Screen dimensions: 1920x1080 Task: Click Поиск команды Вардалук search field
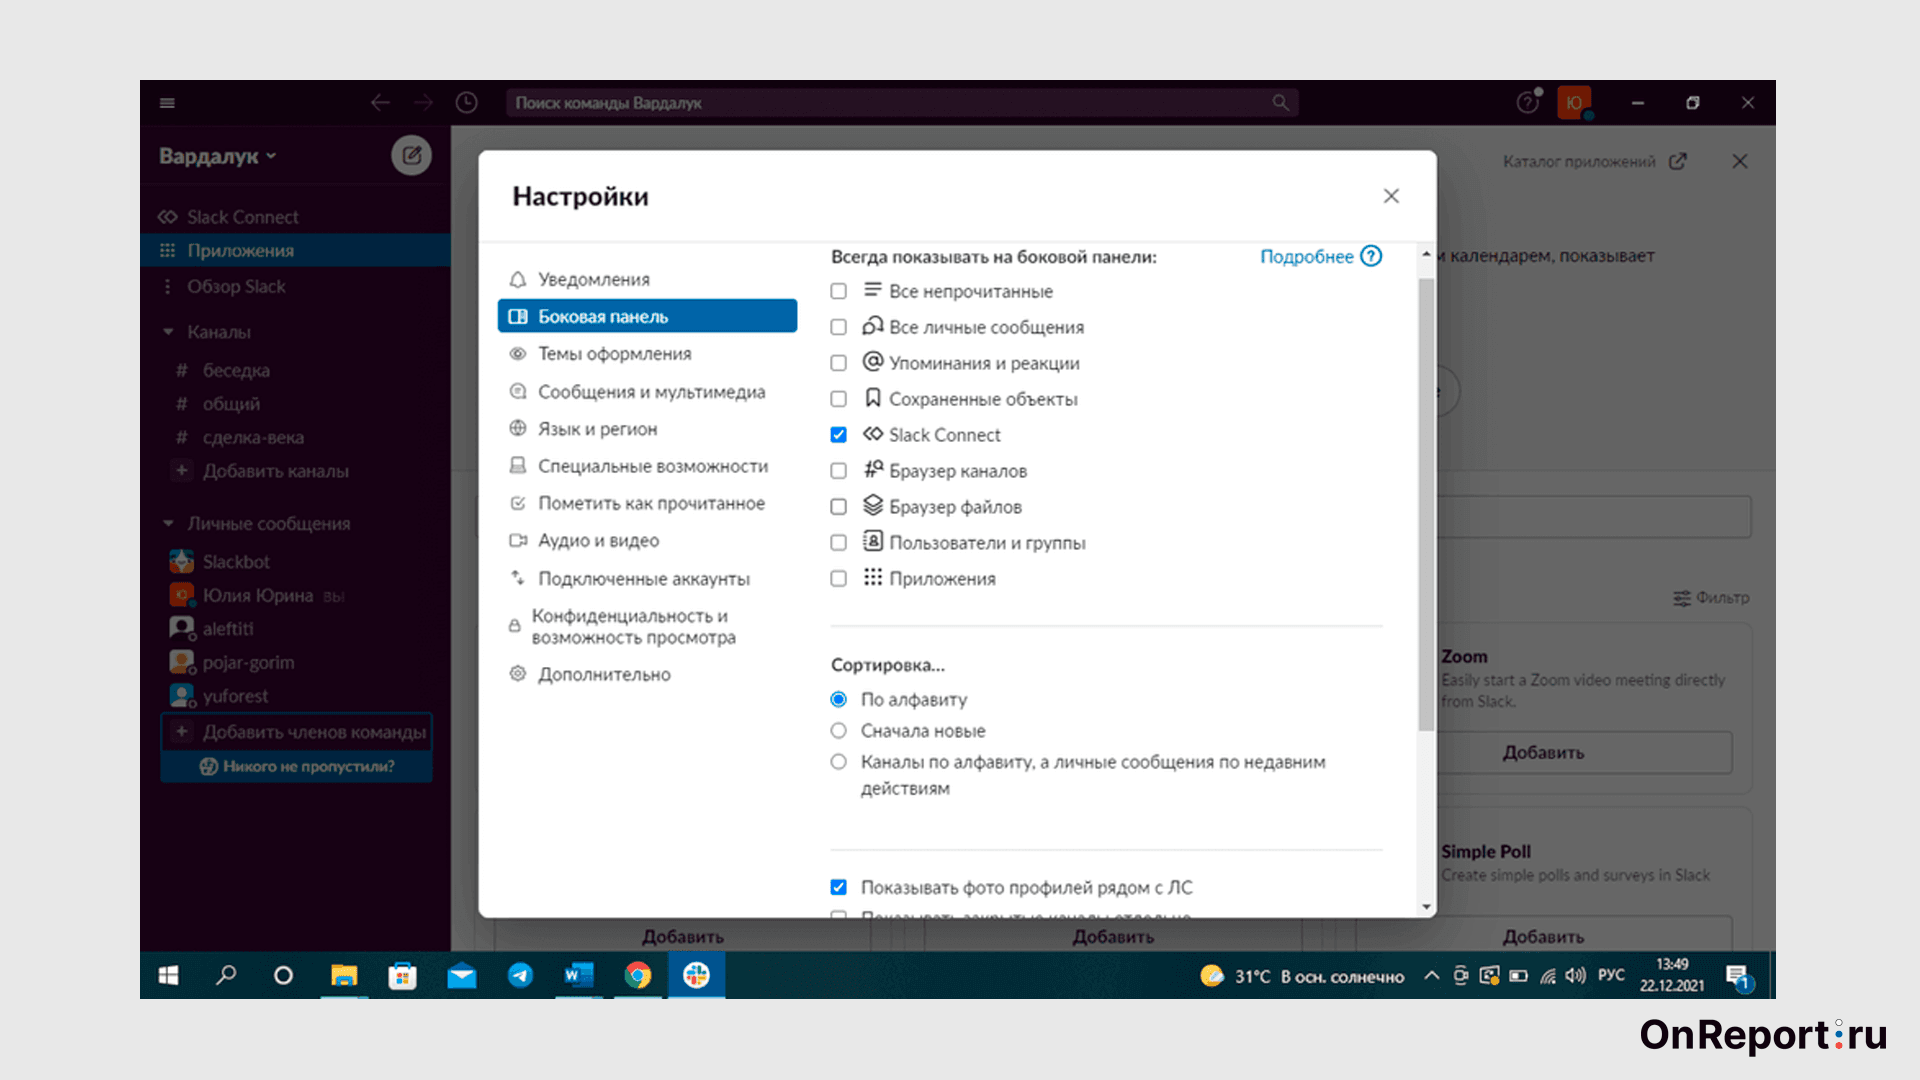coord(902,103)
